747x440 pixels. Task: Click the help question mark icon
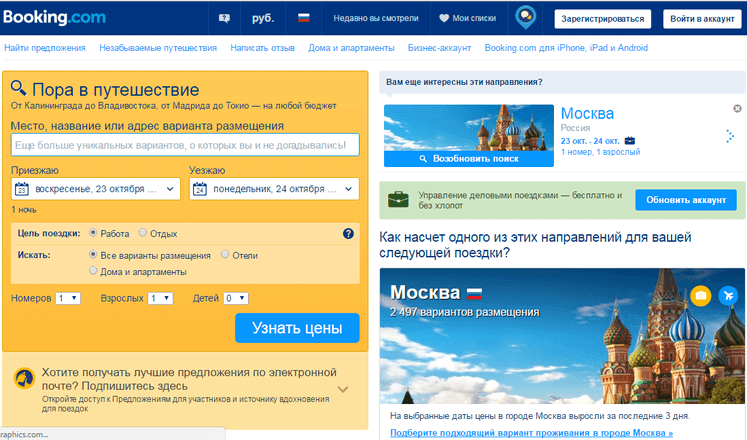coord(348,234)
